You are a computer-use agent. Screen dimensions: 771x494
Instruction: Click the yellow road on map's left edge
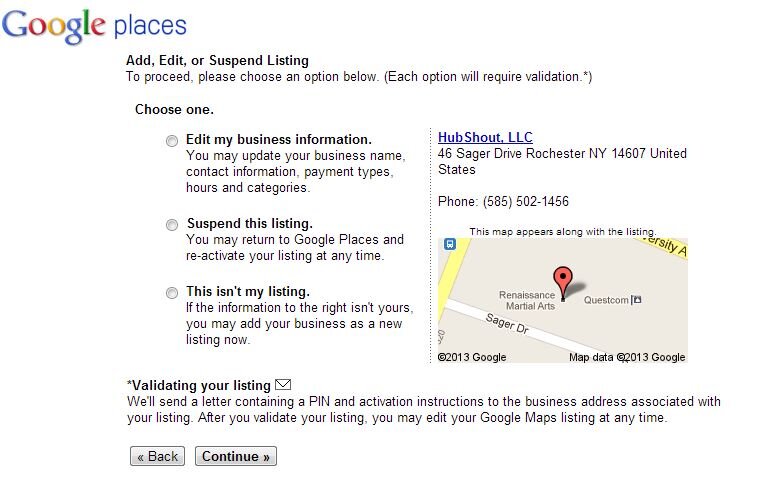point(446,275)
